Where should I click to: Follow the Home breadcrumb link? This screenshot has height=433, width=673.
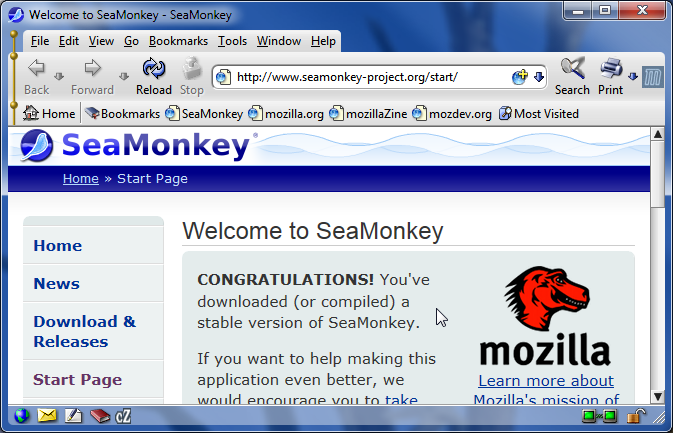(x=81, y=179)
